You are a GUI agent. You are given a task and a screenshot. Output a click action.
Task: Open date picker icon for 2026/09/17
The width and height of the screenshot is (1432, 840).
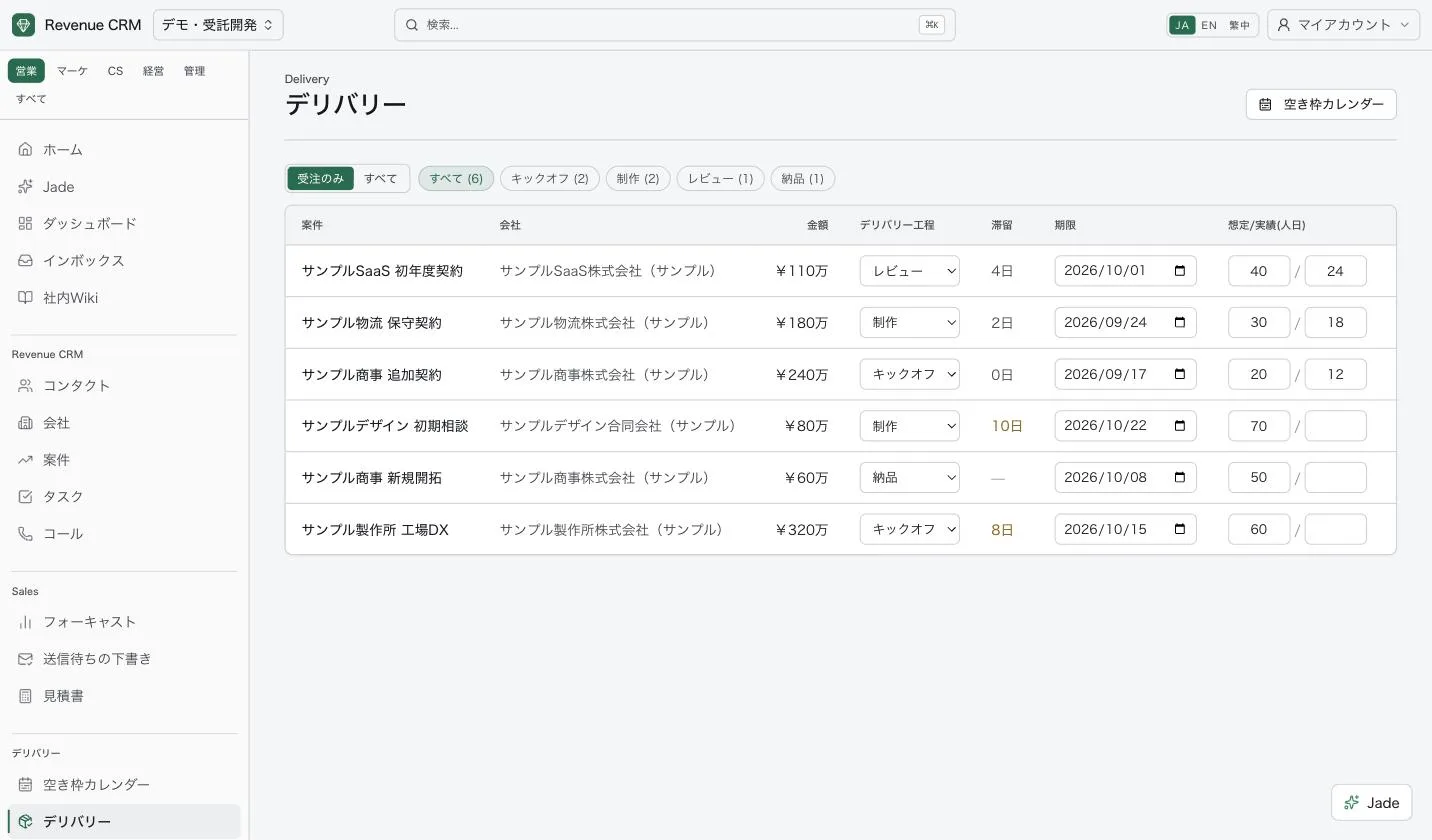pyautogui.click(x=1180, y=374)
